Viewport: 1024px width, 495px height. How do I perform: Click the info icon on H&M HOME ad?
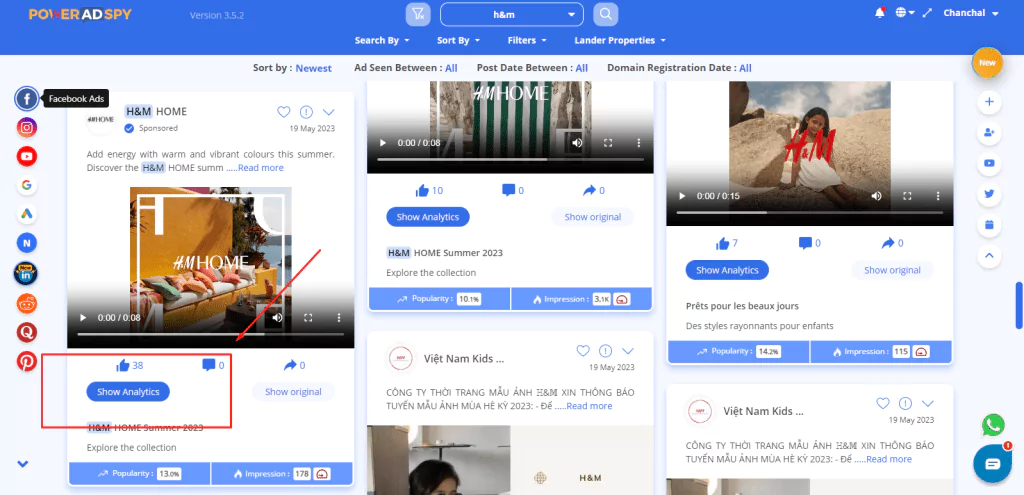[306, 112]
